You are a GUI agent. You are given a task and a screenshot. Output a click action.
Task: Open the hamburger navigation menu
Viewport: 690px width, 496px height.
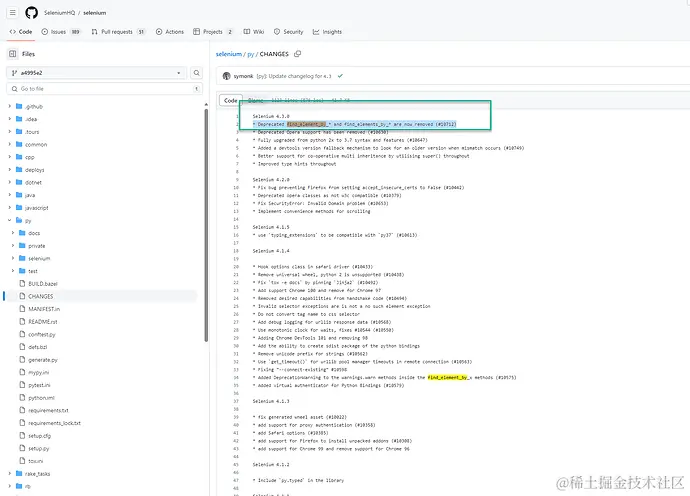[x=13, y=13]
